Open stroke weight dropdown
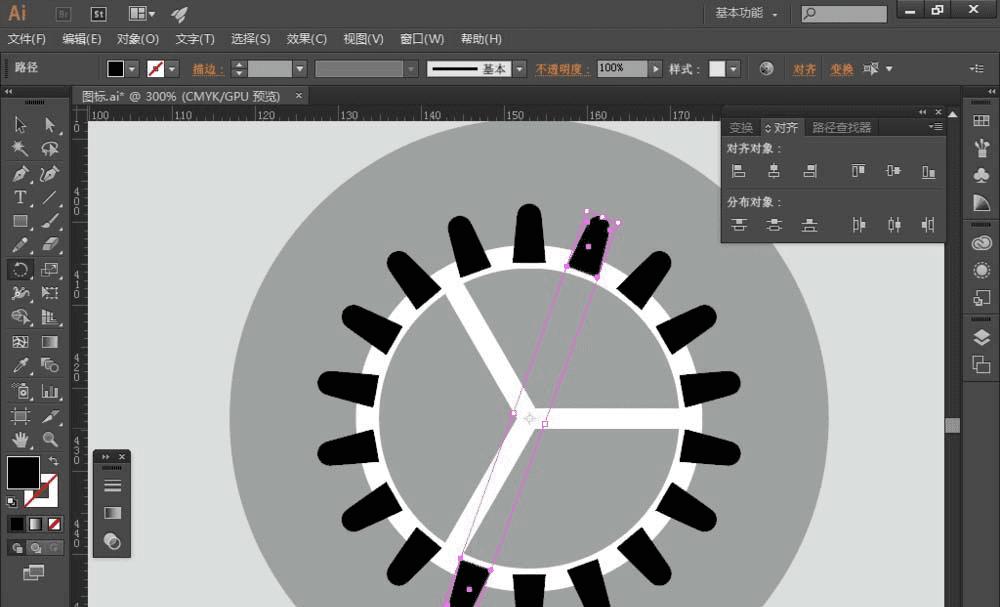The image size is (1000, 607). pyautogui.click(x=300, y=69)
